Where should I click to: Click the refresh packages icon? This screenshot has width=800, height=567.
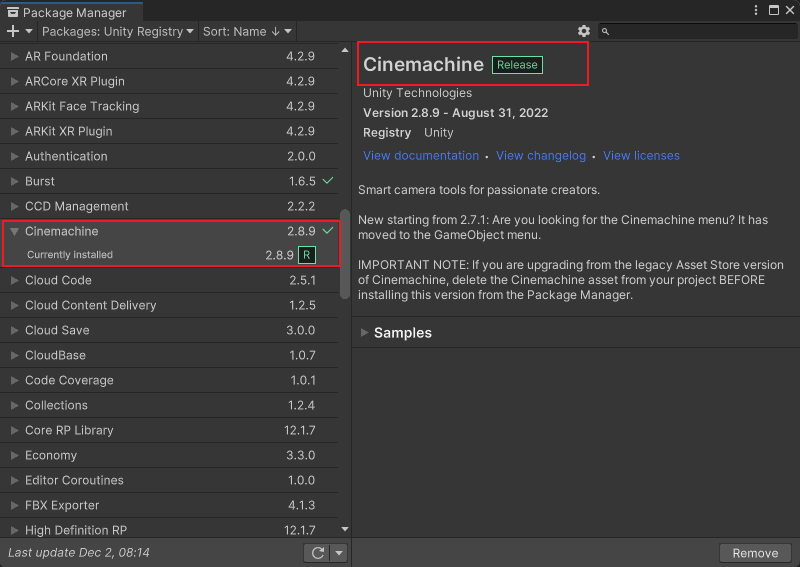pyautogui.click(x=317, y=553)
